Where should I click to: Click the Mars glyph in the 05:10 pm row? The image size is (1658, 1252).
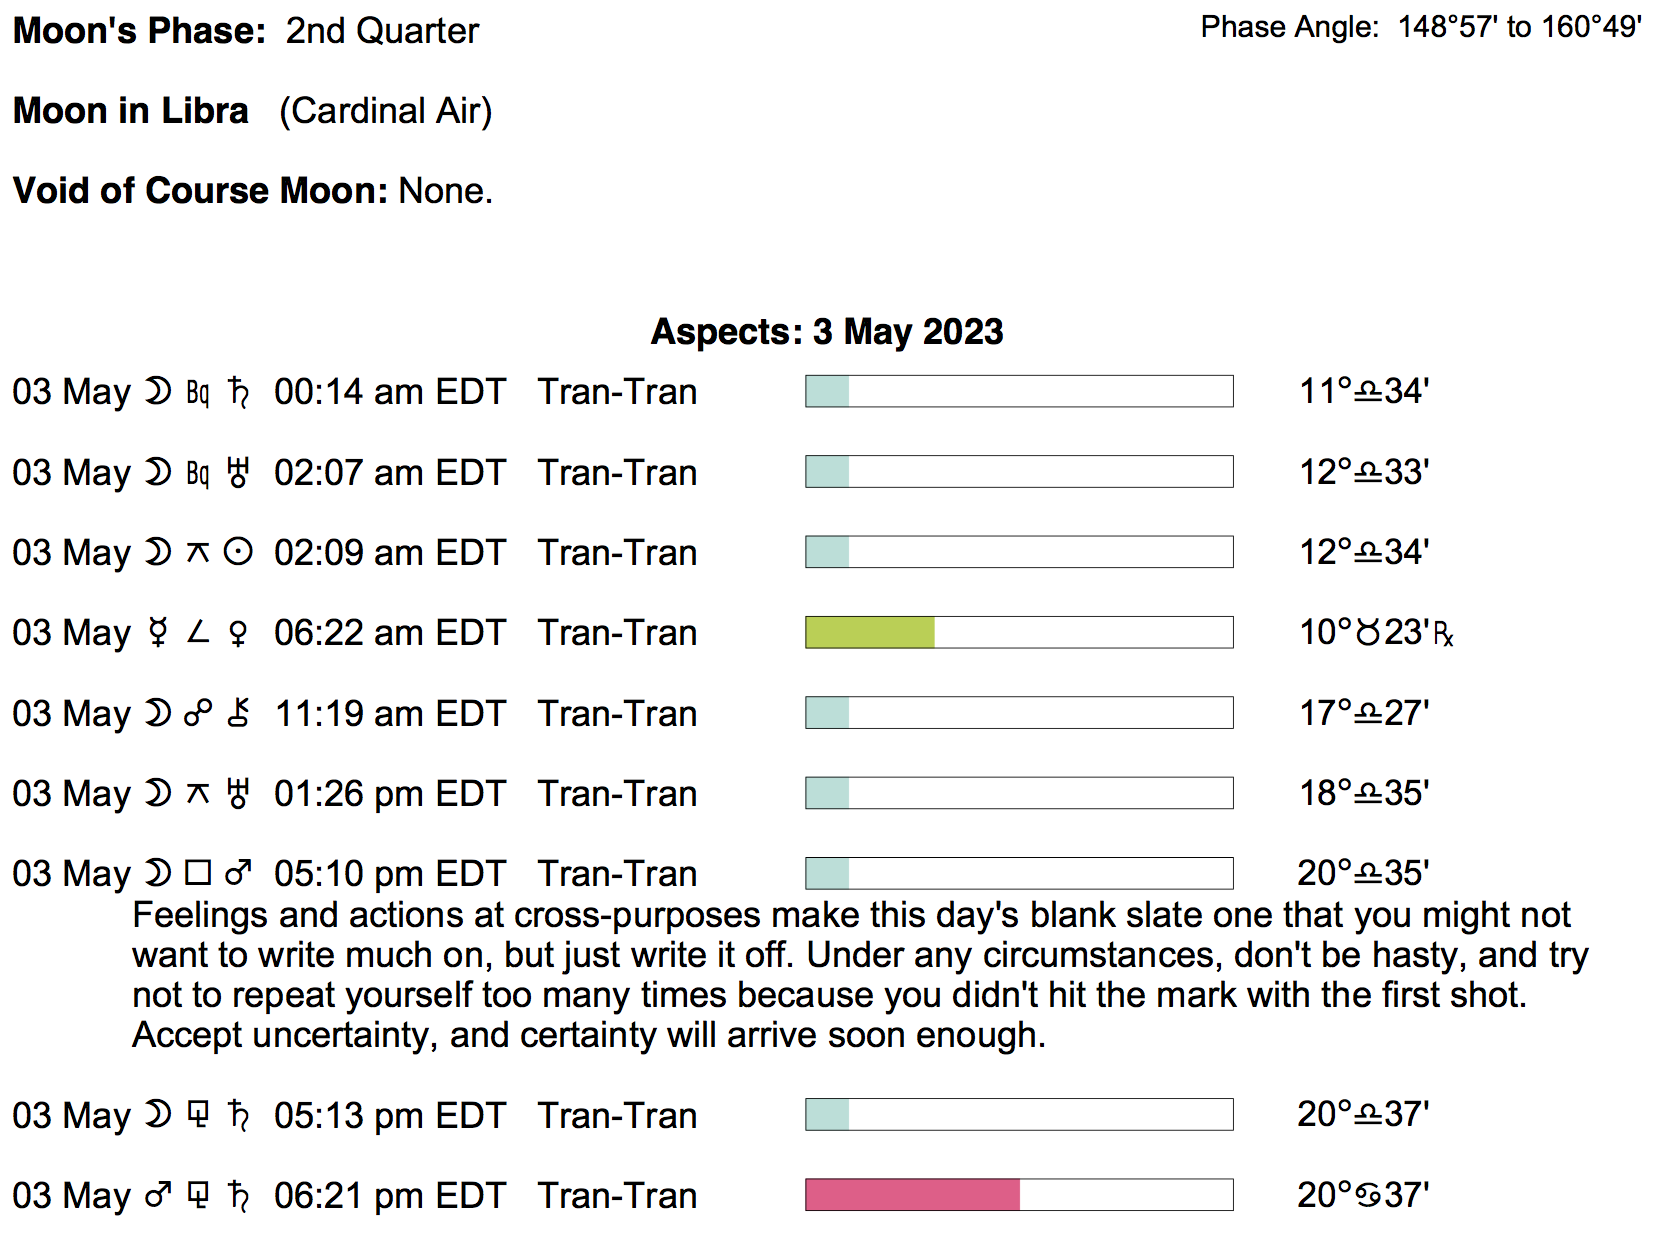pyautogui.click(x=238, y=873)
